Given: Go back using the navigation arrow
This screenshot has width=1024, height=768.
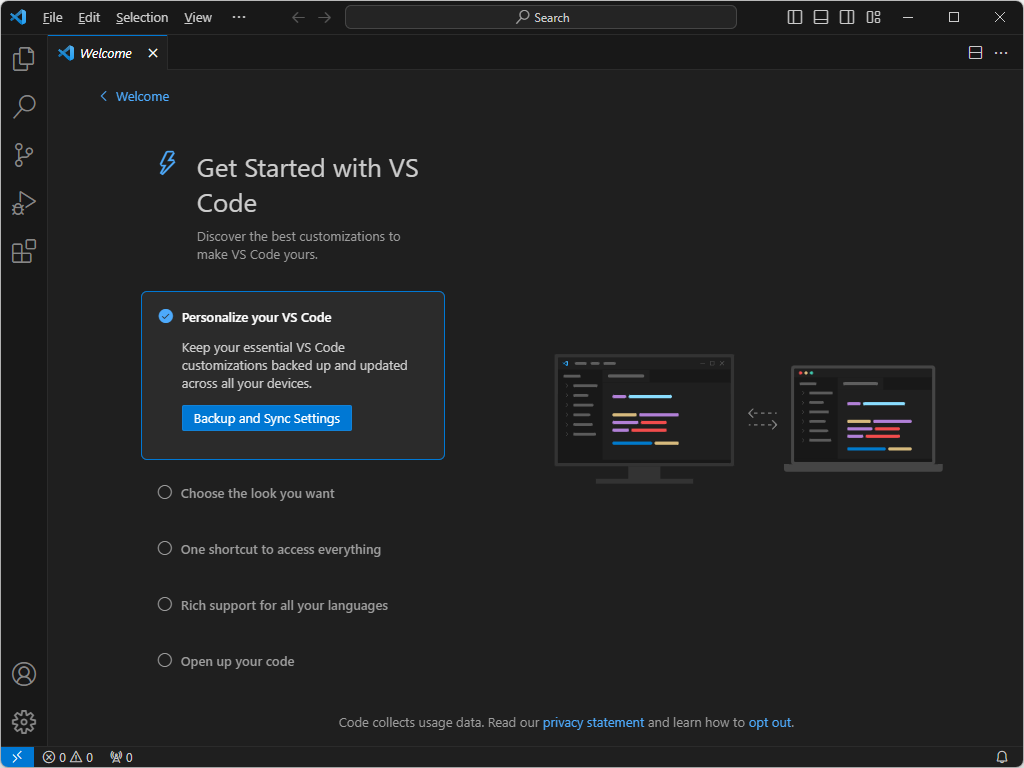Looking at the screenshot, I should (298, 17).
